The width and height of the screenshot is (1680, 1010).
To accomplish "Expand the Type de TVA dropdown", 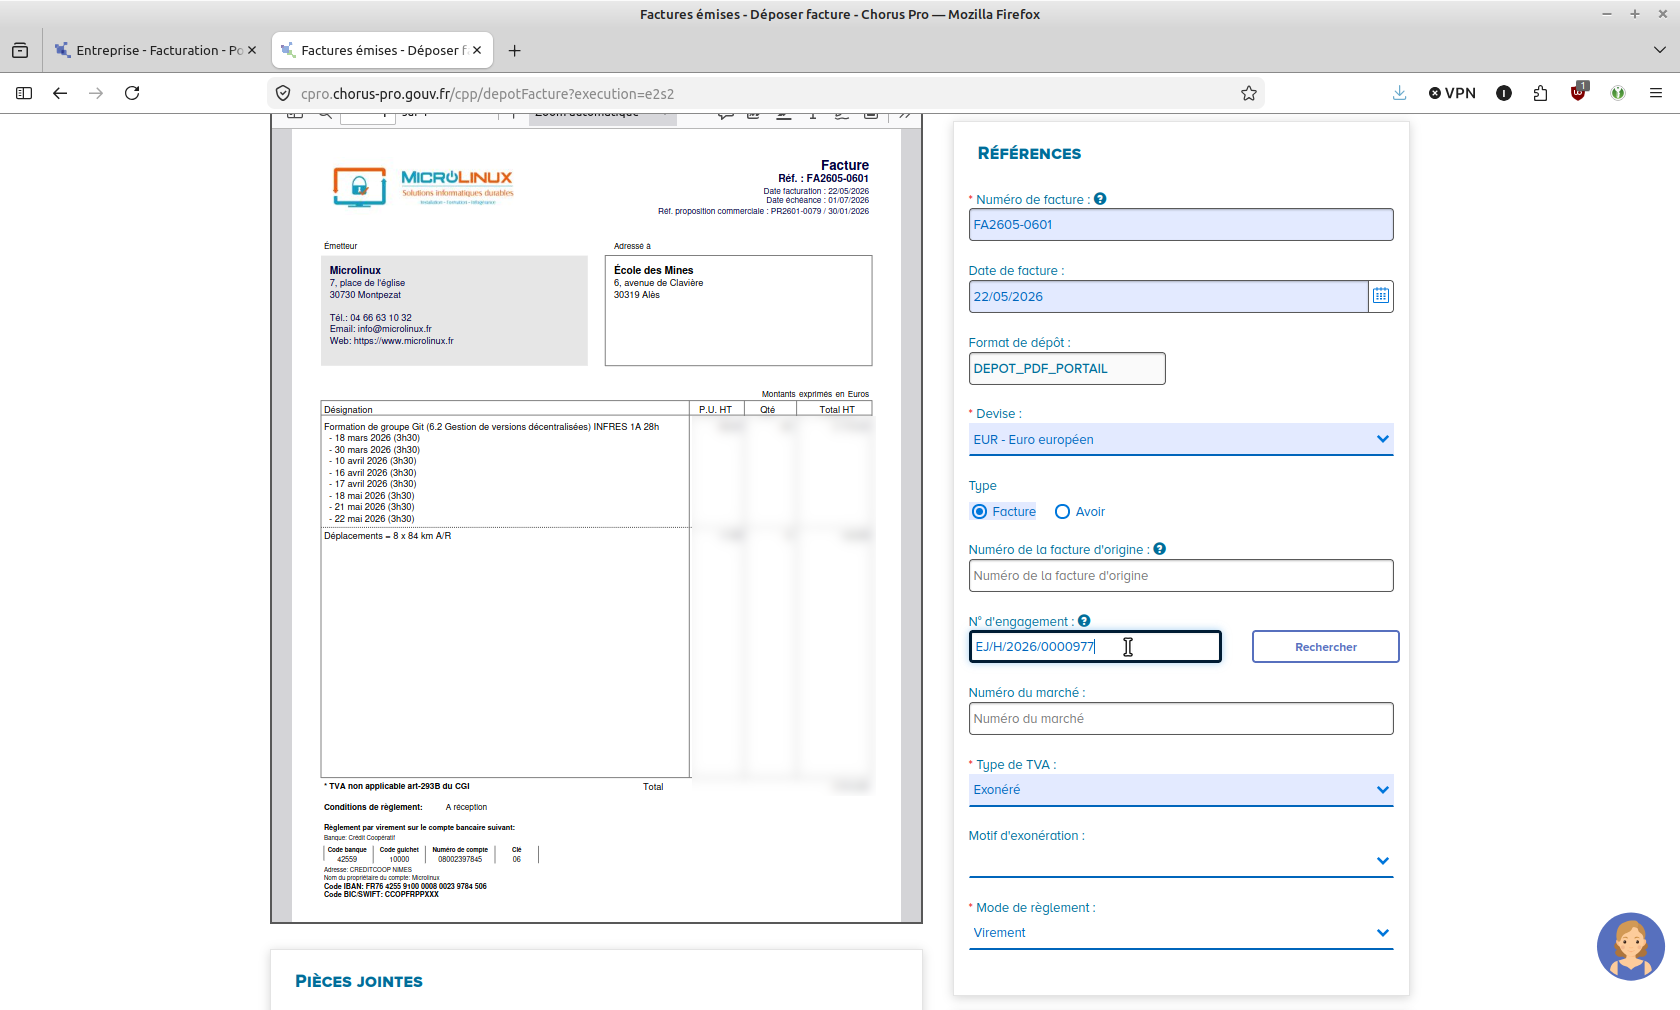I will [1181, 790].
